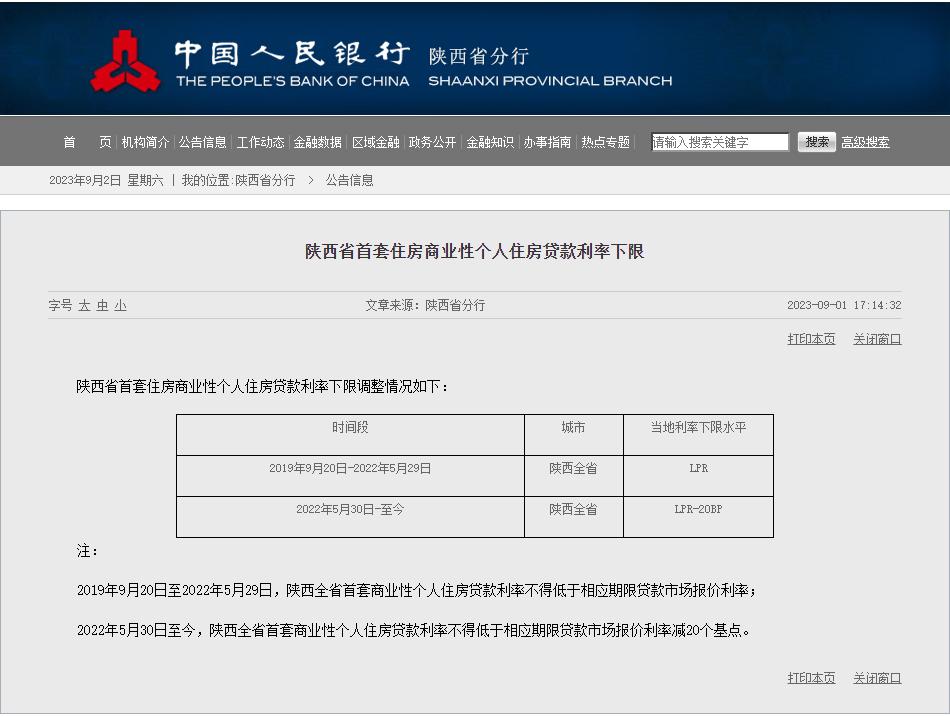Open the 公告信息 announcements menu
950x716 pixels.
click(x=200, y=141)
